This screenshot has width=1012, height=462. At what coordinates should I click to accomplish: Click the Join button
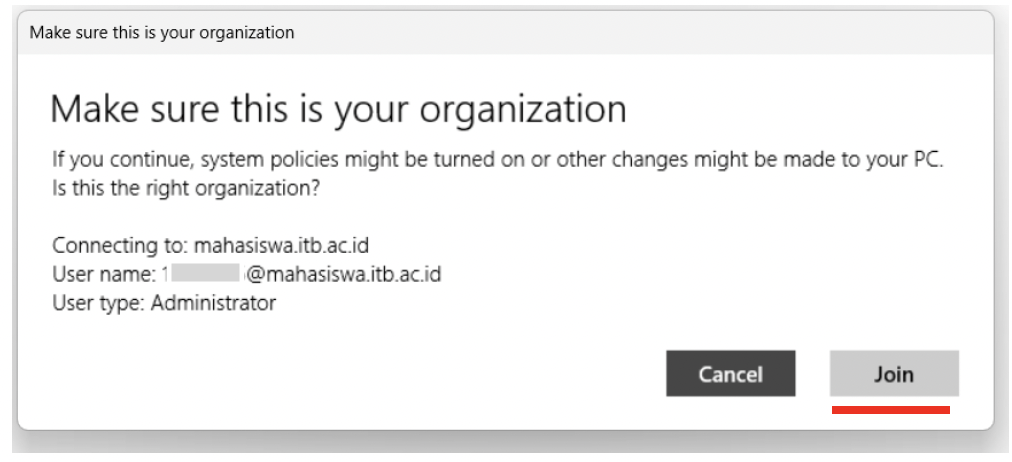[x=894, y=374]
